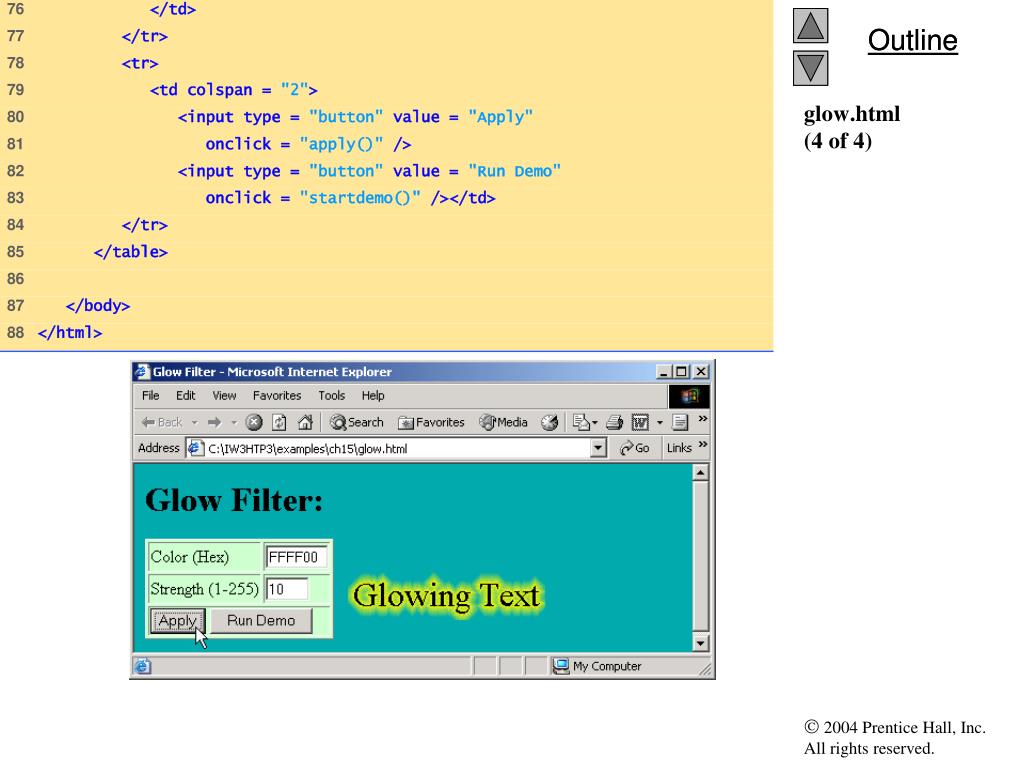Click the Color (Hex) label cell
1024x768 pixels.
204,557
